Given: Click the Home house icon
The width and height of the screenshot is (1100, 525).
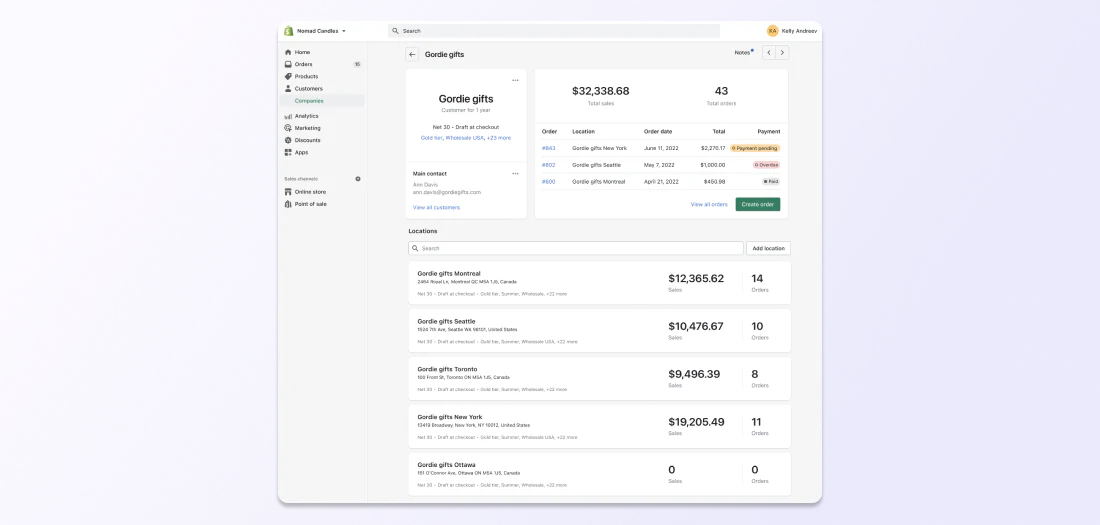Looking at the screenshot, I should pyautogui.click(x=288, y=52).
